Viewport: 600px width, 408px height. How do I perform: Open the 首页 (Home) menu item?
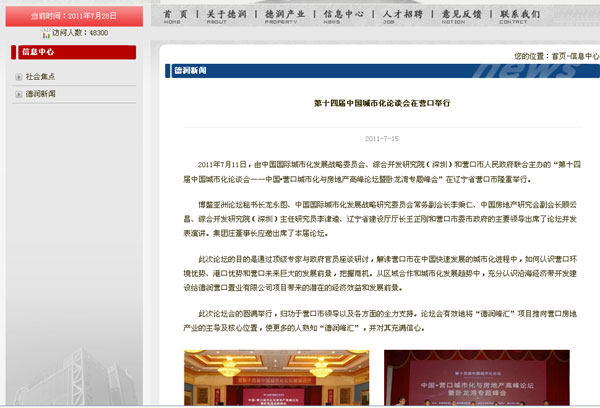pos(172,16)
